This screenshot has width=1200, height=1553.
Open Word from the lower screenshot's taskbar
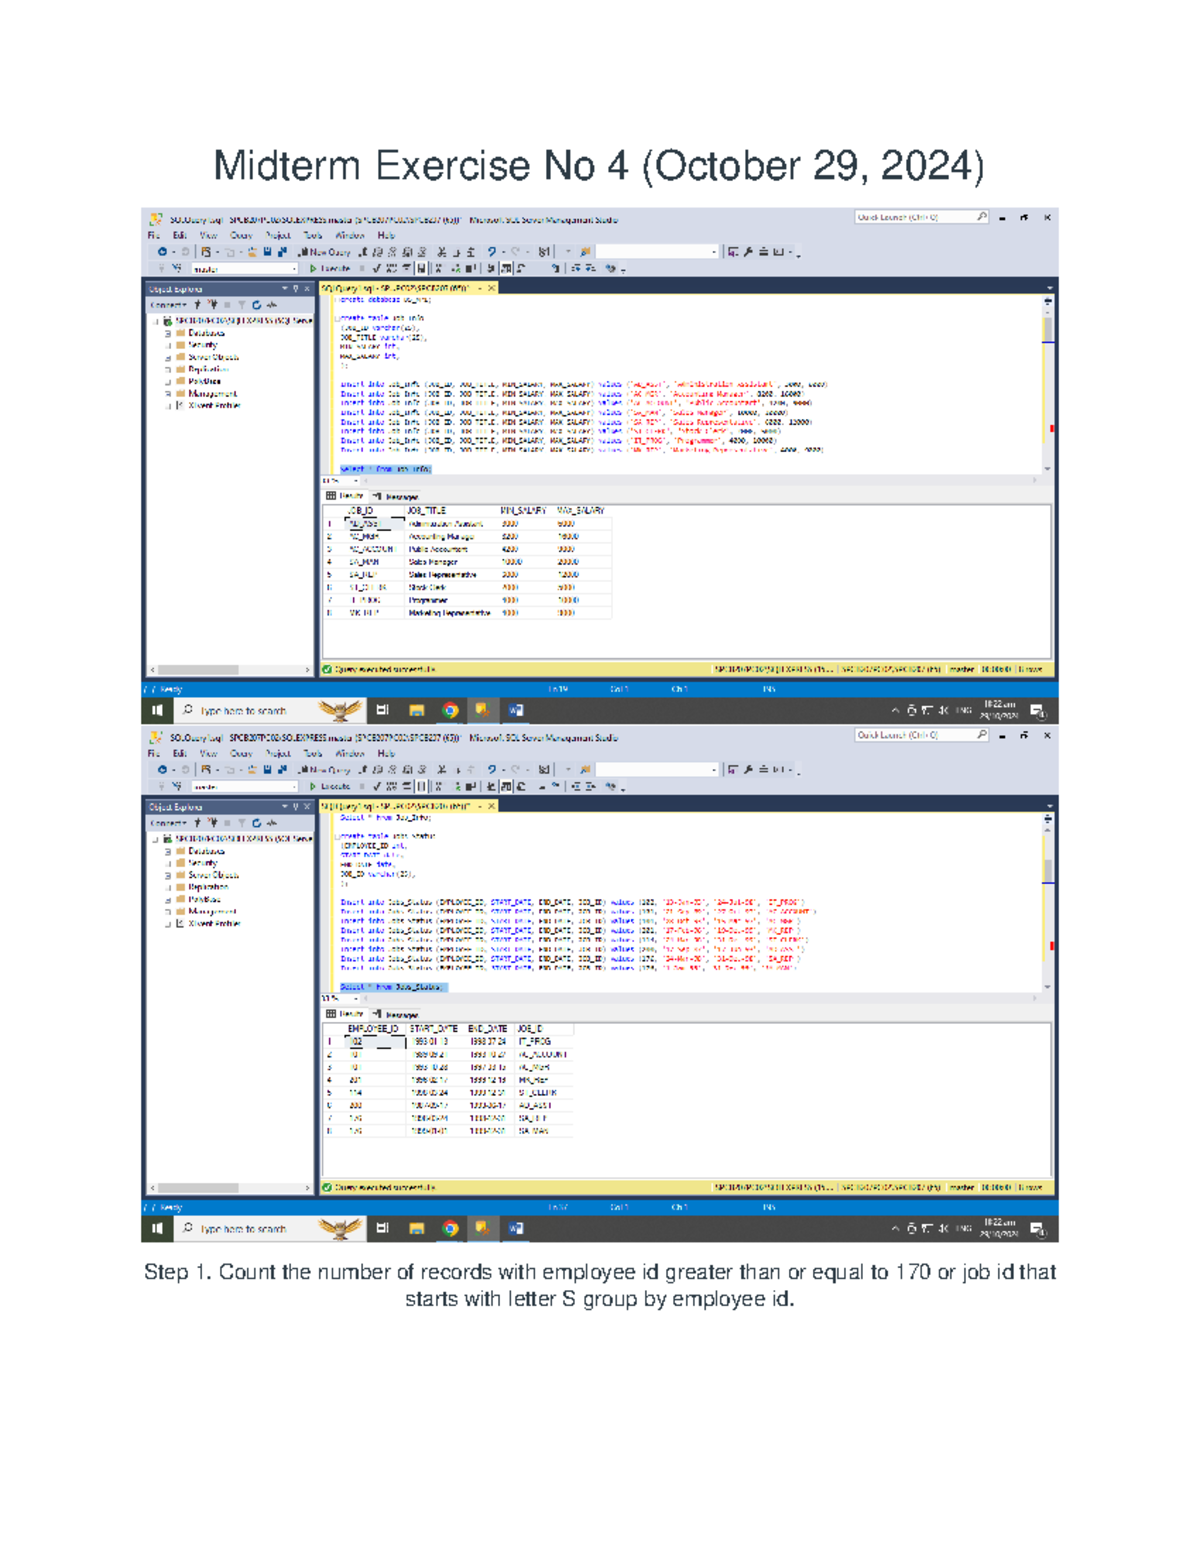point(516,1229)
